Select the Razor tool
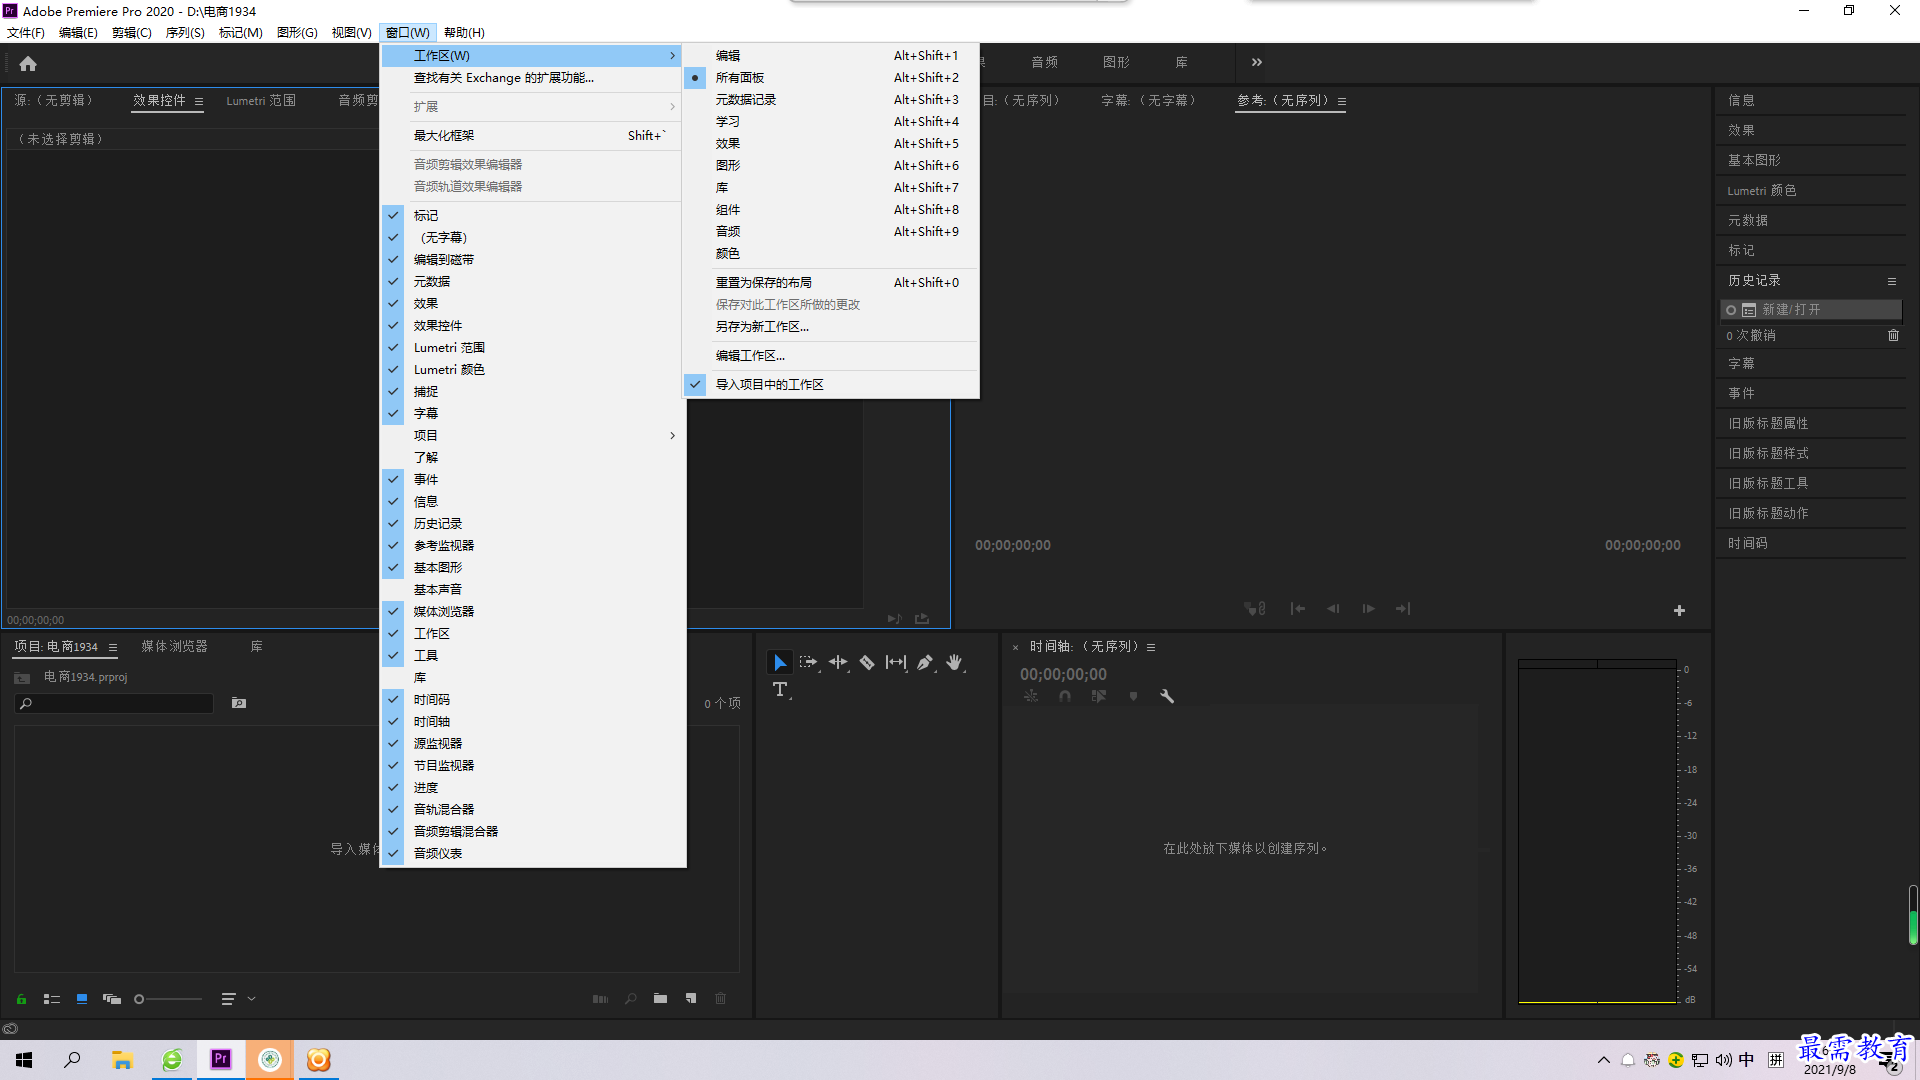The image size is (1920, 1080). pyautogui.click(x=867, y=662)
